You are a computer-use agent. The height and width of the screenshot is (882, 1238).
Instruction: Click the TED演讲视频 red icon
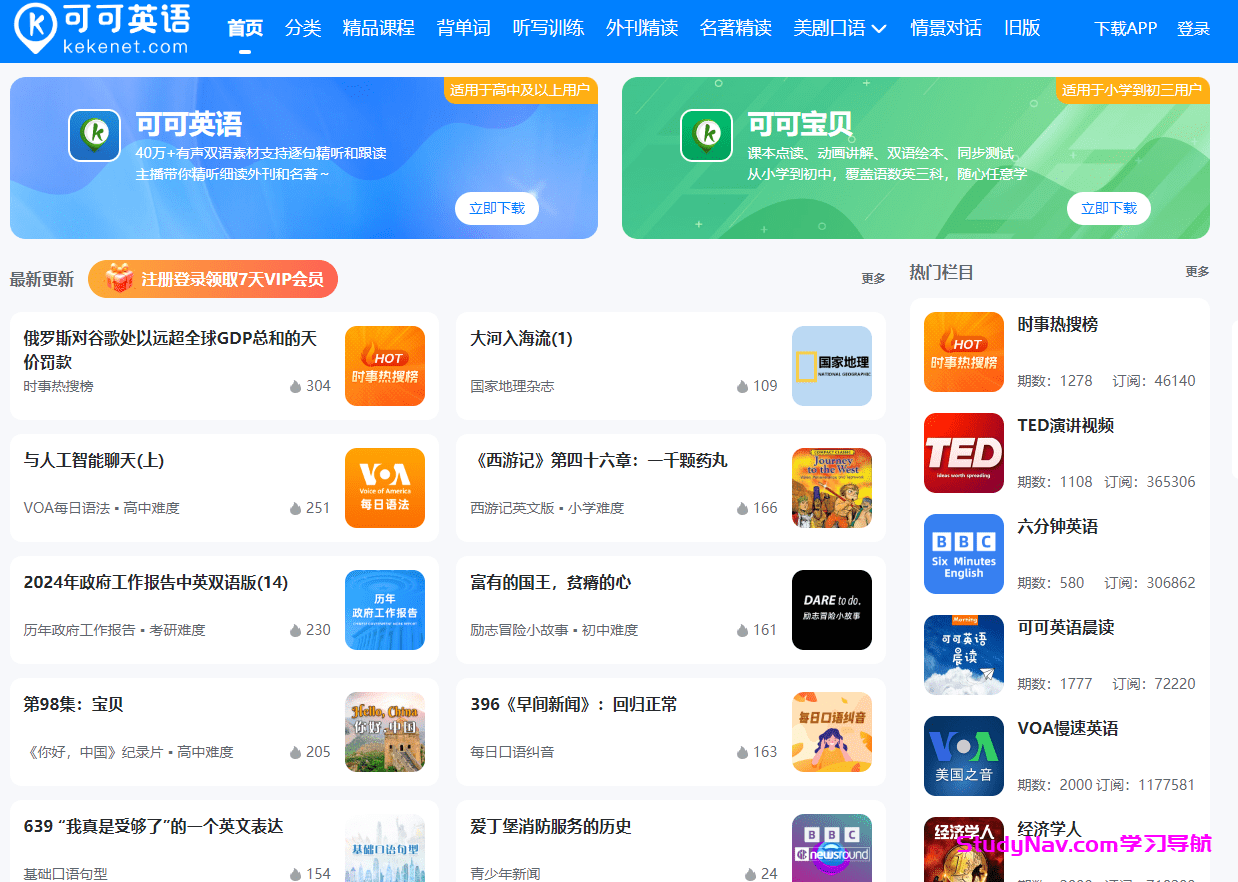[x=963, y=453]
